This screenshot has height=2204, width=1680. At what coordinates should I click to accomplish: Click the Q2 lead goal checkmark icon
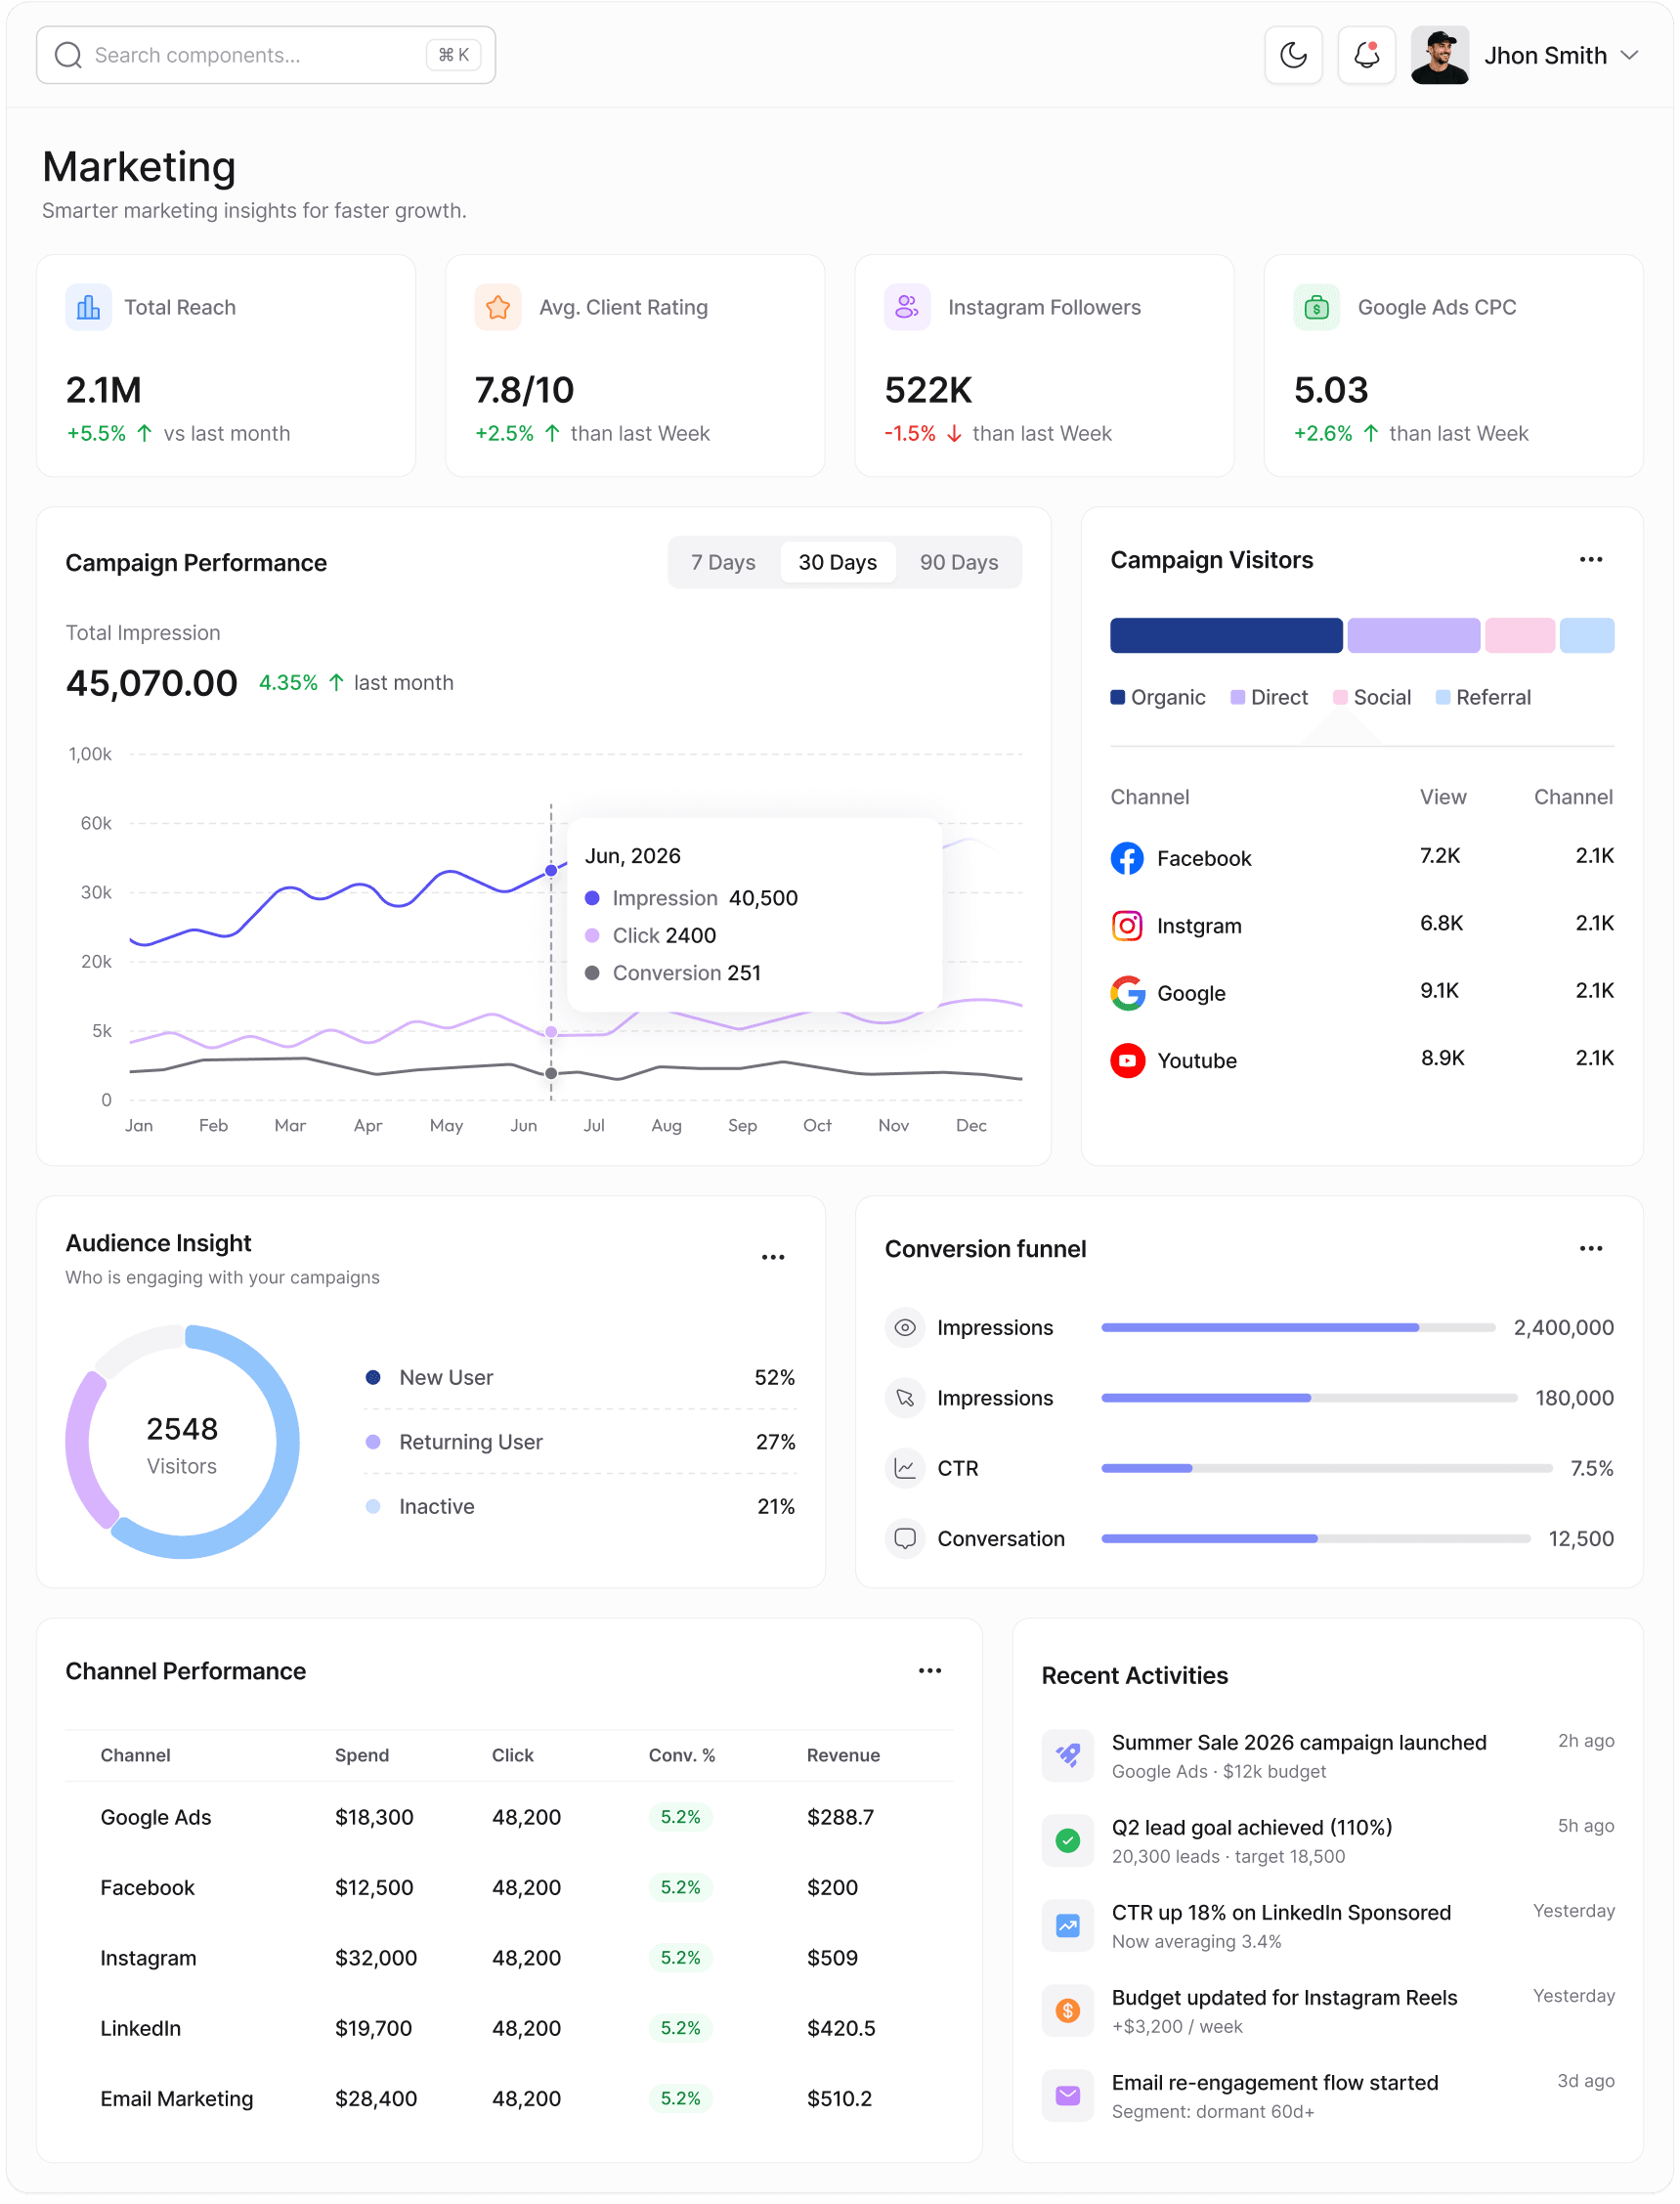1068,1840
